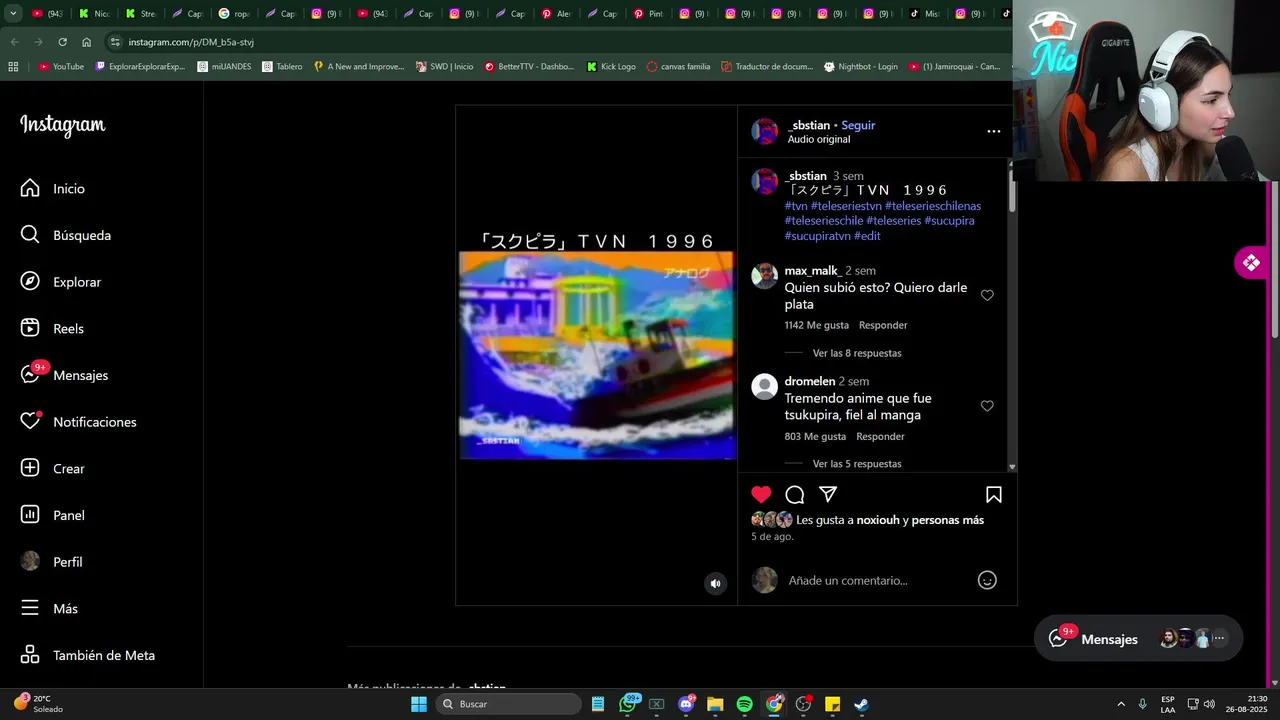Show hidden system tray icons
This screenshot has height=720, width=1280.
pyautogui.click(x=1120, y=704)
